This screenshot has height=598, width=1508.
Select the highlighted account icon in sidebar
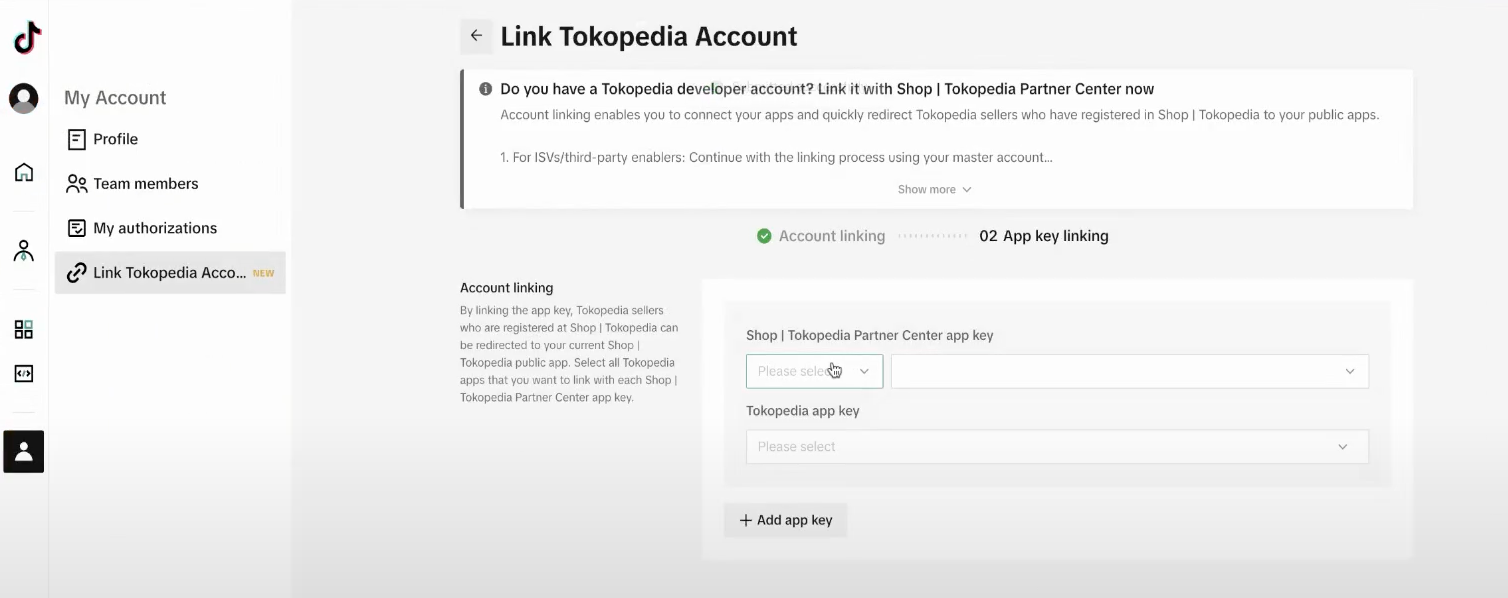point(24,451)
